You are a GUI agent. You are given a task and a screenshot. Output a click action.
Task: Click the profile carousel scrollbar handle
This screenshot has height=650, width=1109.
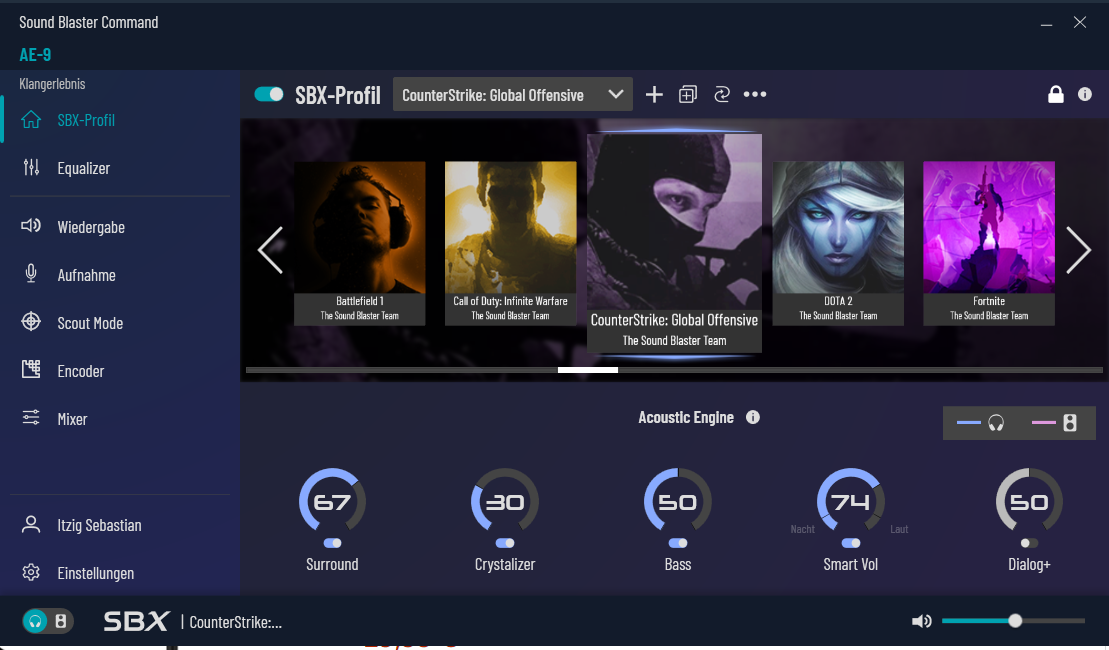pyautogui.click(x=588, y=370)
